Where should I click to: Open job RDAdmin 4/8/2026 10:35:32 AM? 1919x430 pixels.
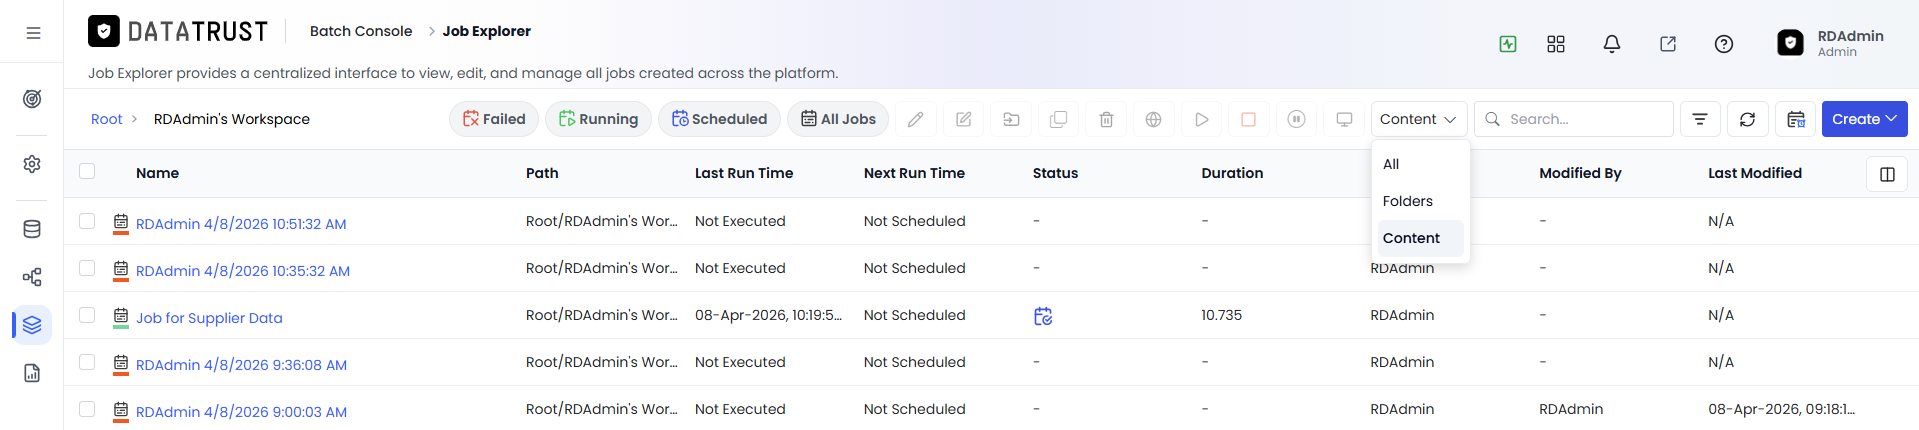point(243,271)
